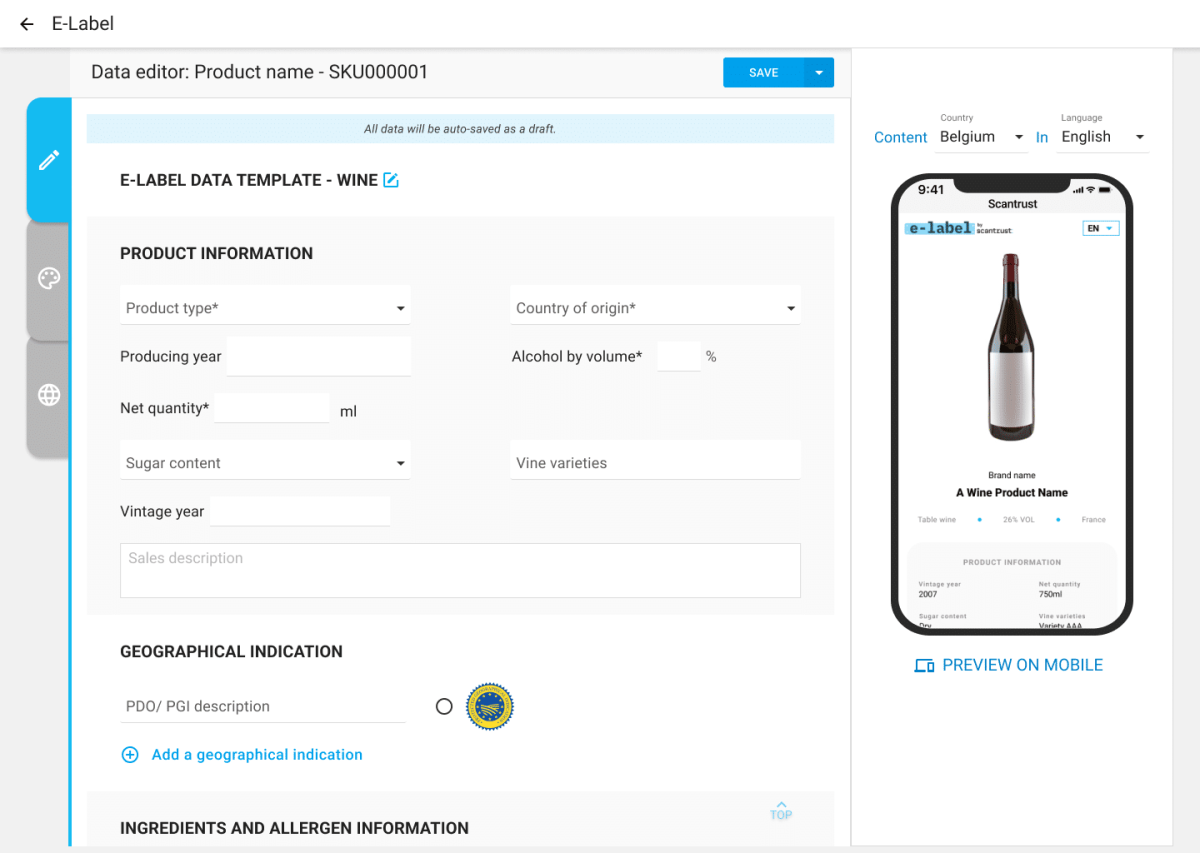Screen dimensions: 1200x853
Task: Click PREVIEW ON MOBILE link
Action: point(1023,666)
